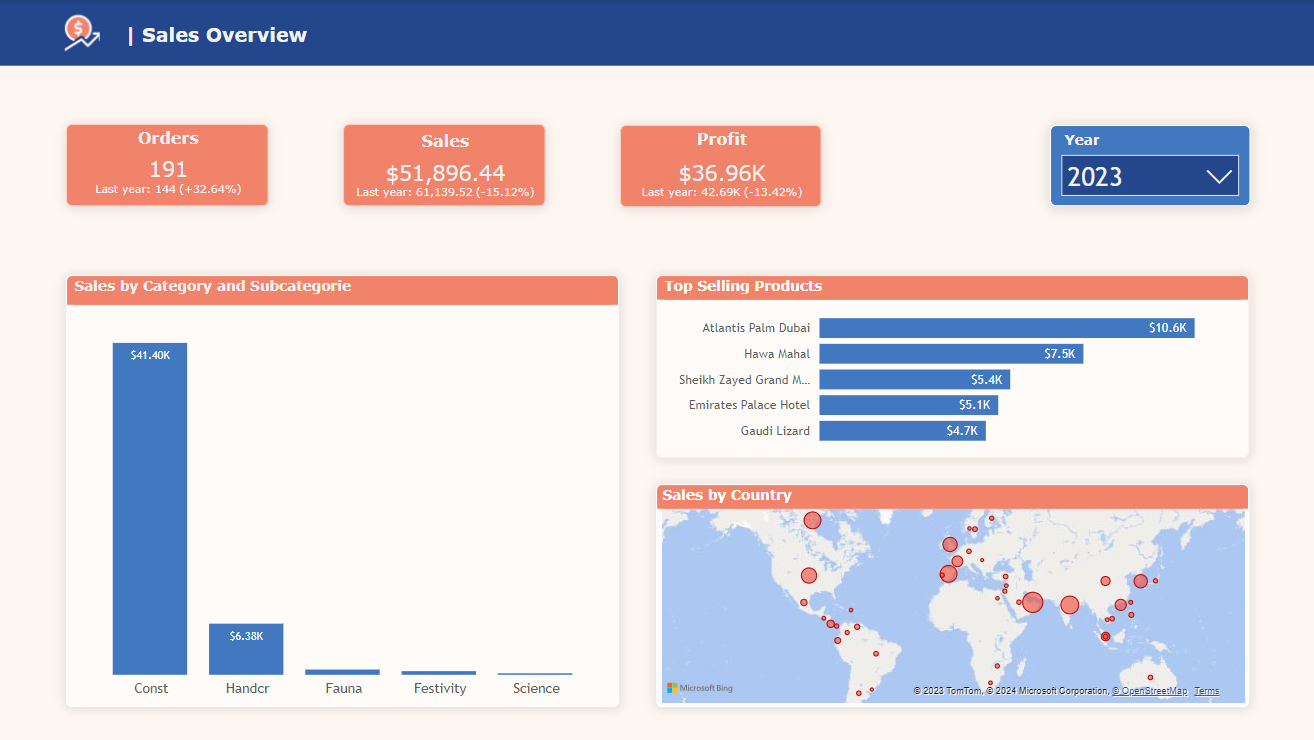Click the Microsoft Bing logo on map
Image resolution: width=1314 pixels, height=740 pixels.
coord(700,688)
